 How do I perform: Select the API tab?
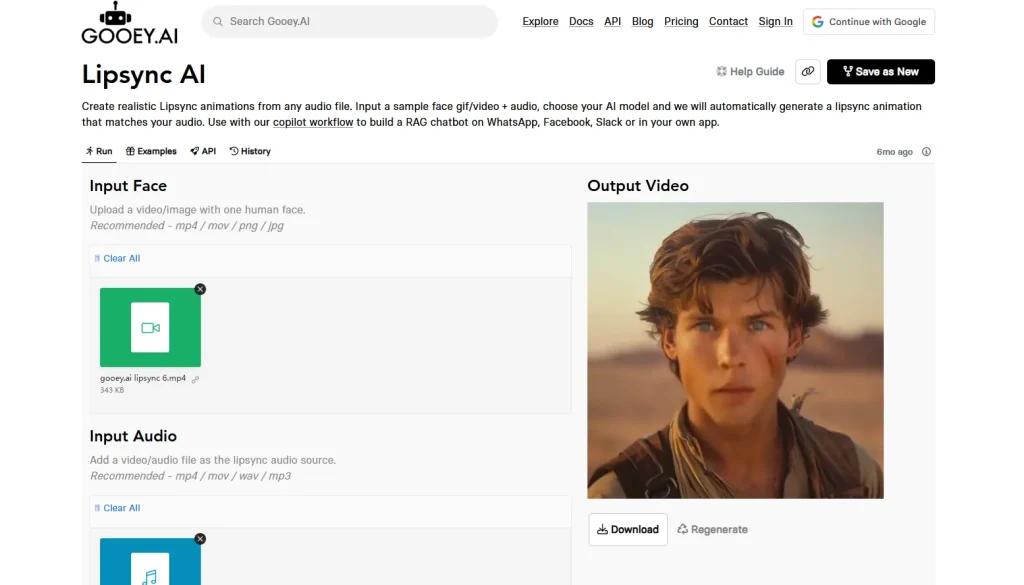(203, 151)
